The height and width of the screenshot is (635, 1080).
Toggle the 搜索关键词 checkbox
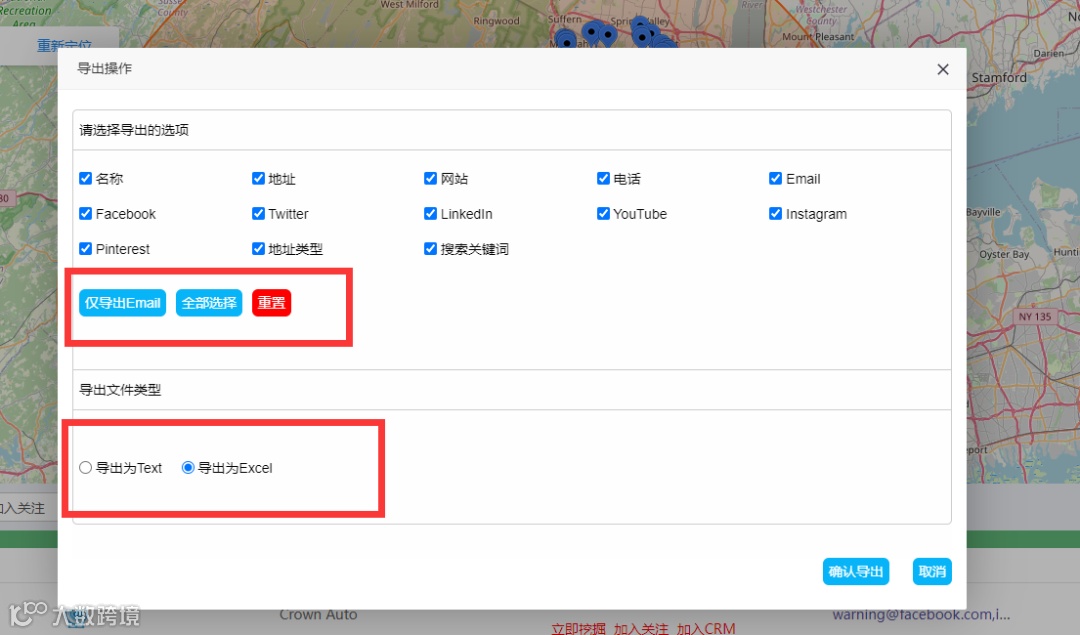tap(430, 249)
